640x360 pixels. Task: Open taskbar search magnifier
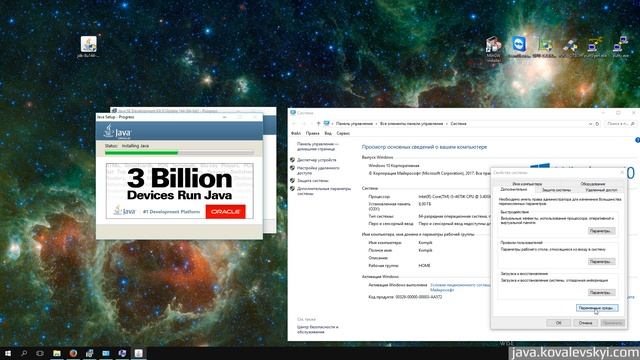[x=24, y=353]
